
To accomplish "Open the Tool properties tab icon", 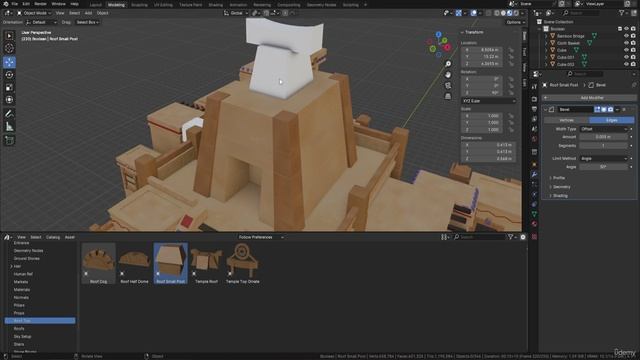I will pos(534,87).
